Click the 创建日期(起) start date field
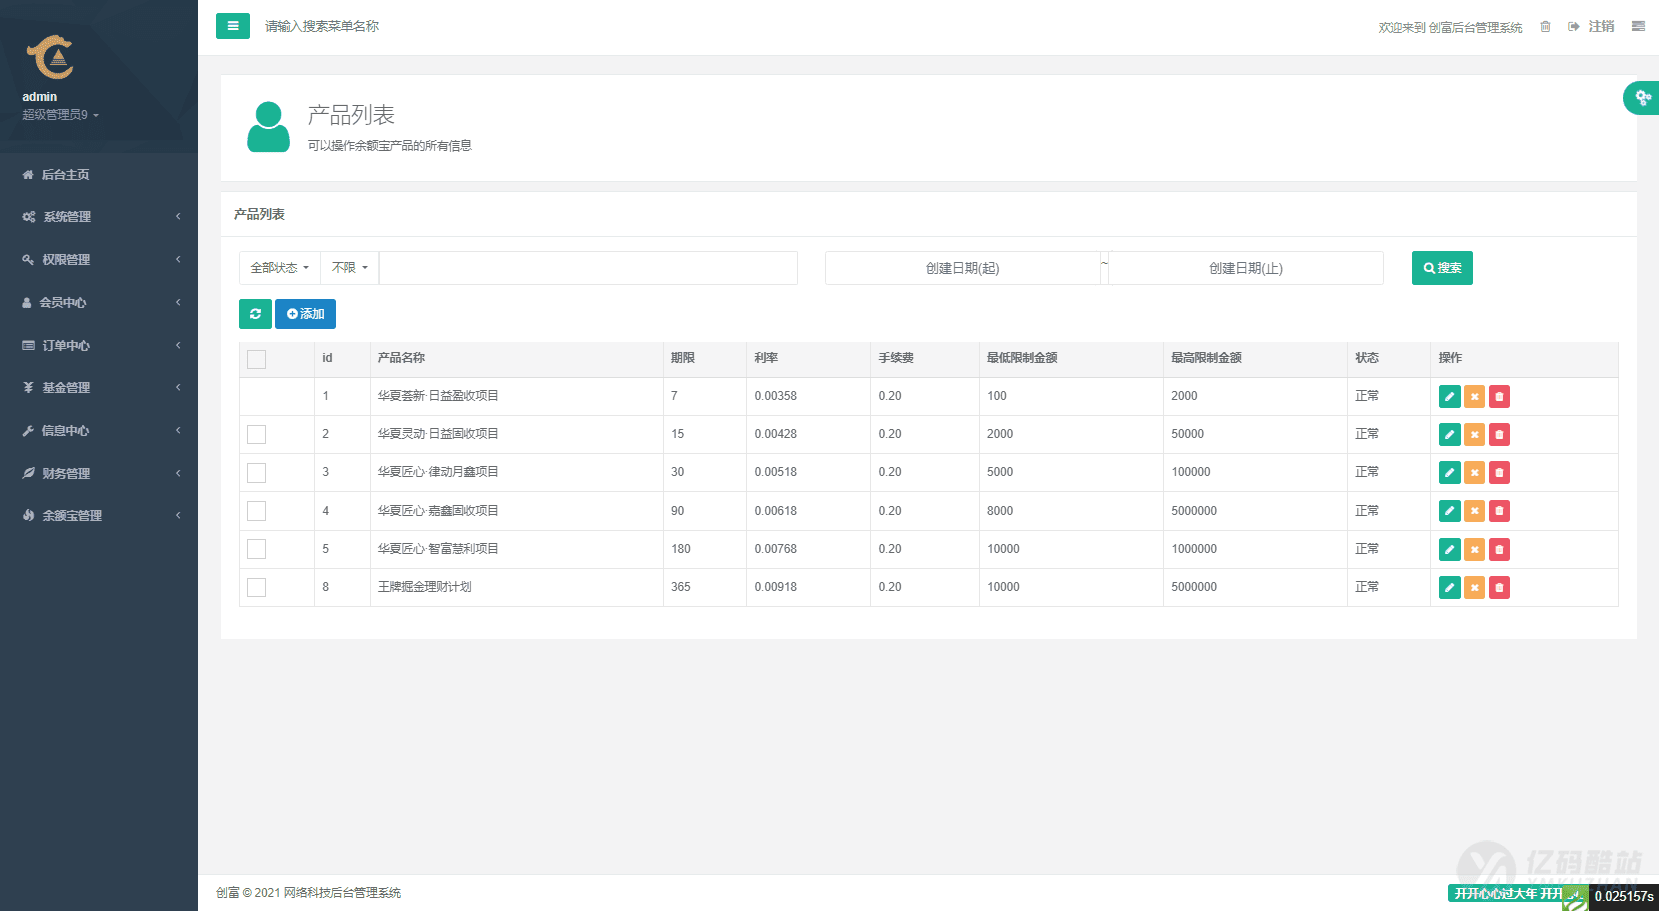The height and width of the screenshot is (911, 1659). coord(962,268)
